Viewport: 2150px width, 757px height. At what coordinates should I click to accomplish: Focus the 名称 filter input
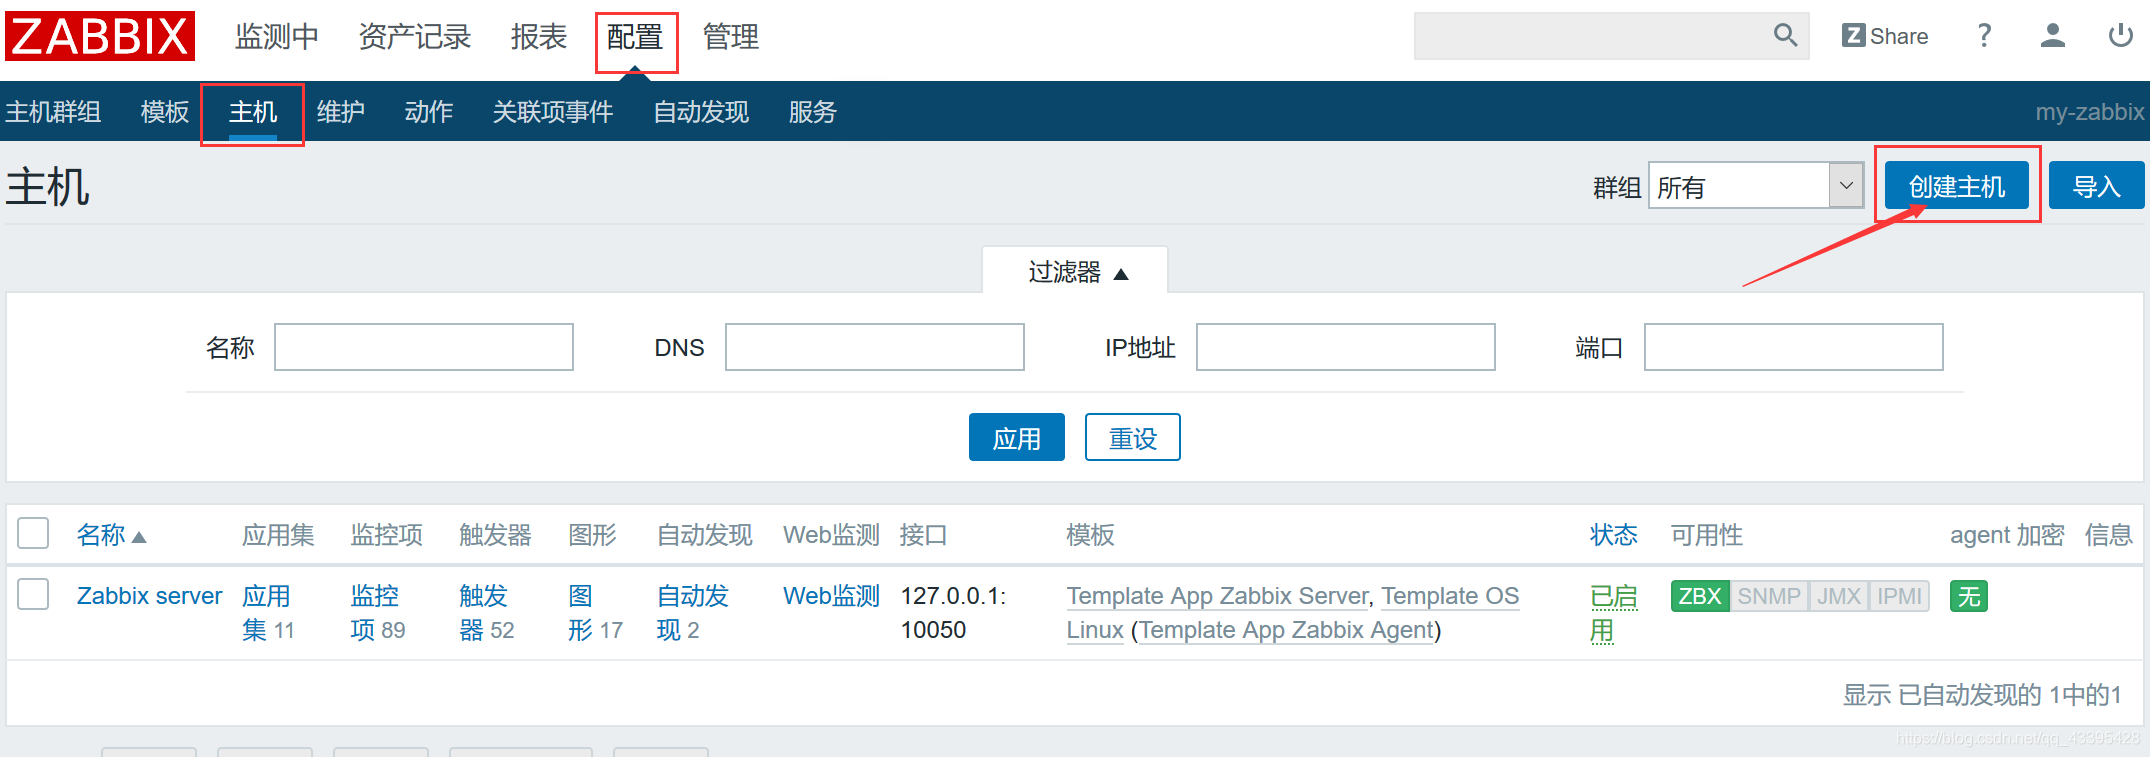pyautogui.click(x=424, y=347)
